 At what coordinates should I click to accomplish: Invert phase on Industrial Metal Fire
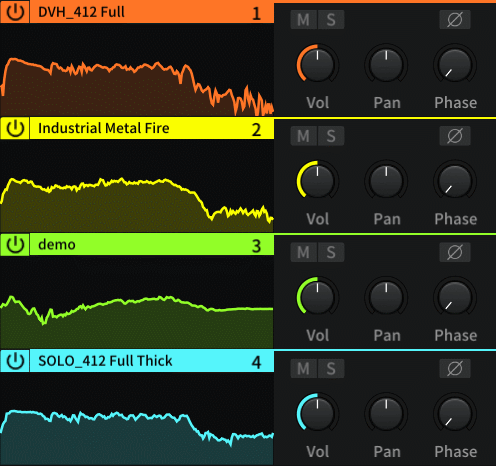pyautogui.click(x=455, y=136)
